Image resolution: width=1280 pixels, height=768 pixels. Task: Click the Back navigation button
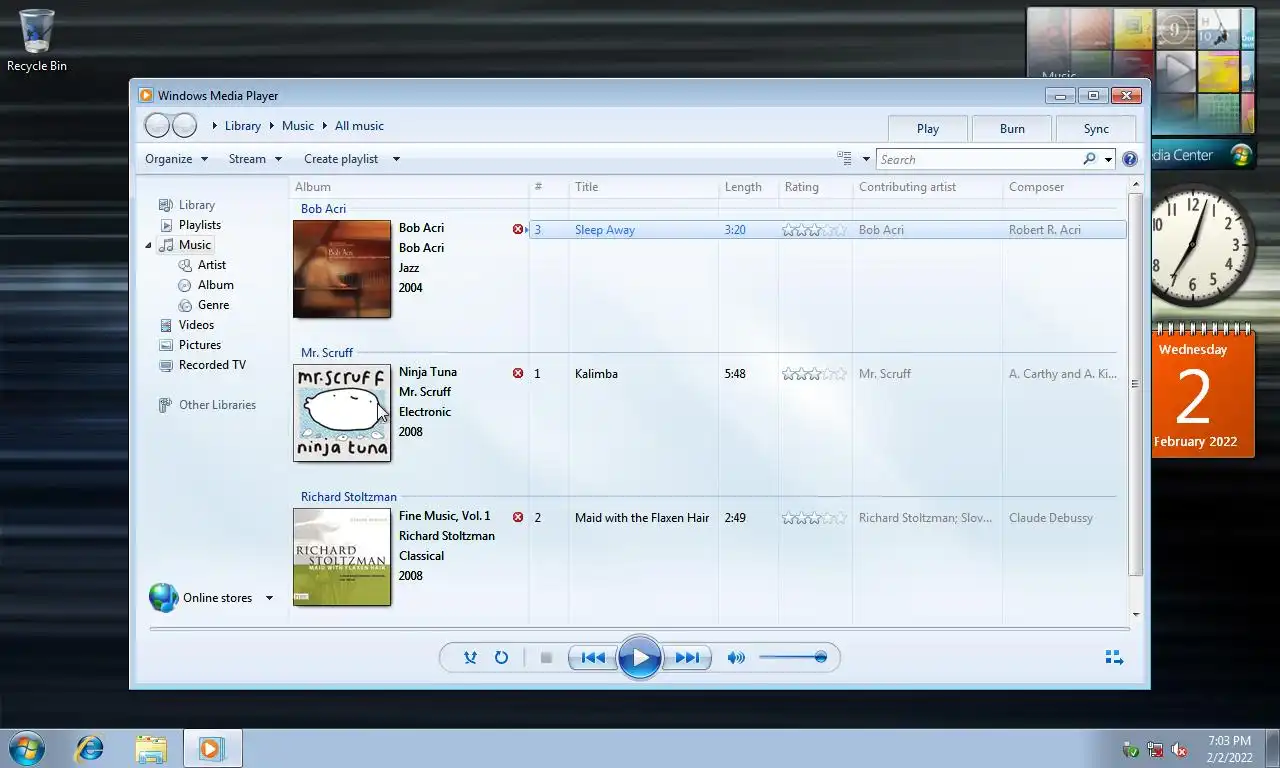click(x=157, y=125)
